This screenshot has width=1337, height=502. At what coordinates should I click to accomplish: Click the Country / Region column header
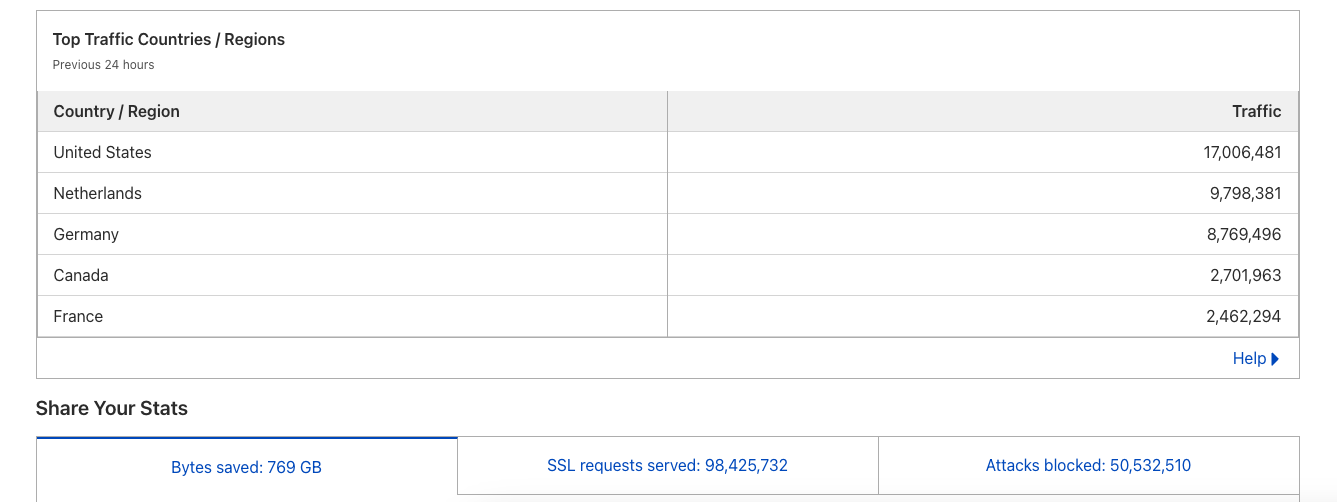352,111
